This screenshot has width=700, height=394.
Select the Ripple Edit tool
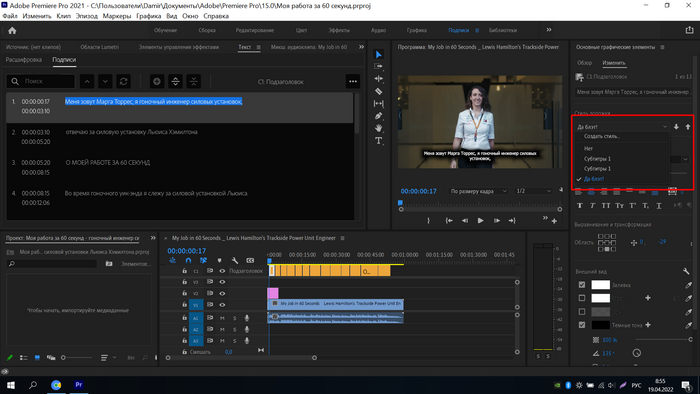[x=379, y=79]
